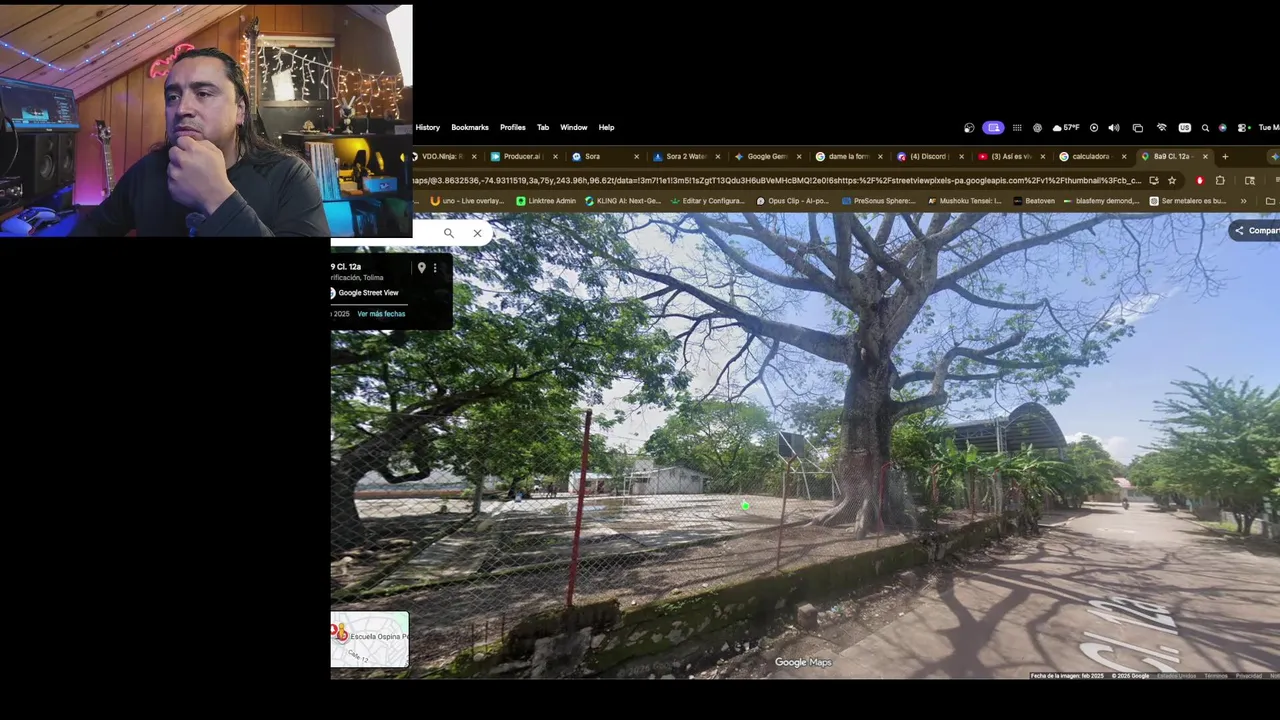Open the 'blasfemy demond' bookmark
The height and width of the screenshot is (720, 1280).
[x=1102, y=201]
